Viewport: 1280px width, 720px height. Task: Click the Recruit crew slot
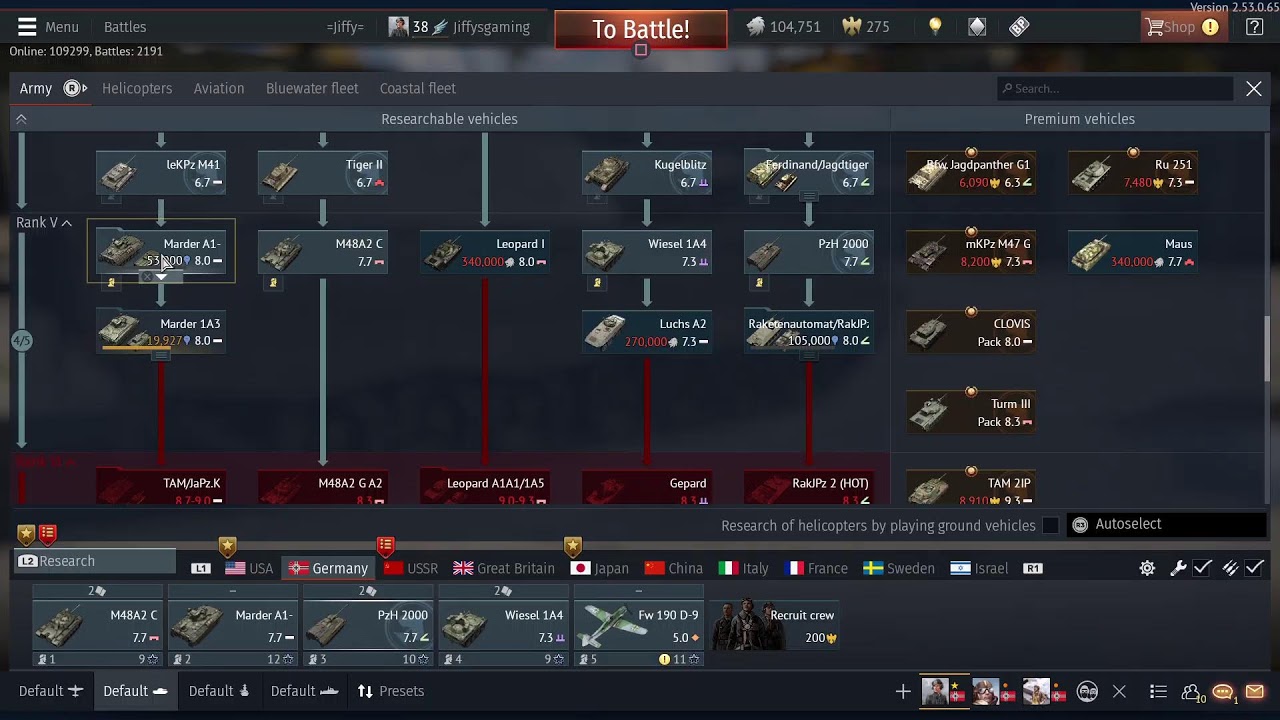click(x=775, y=626)
